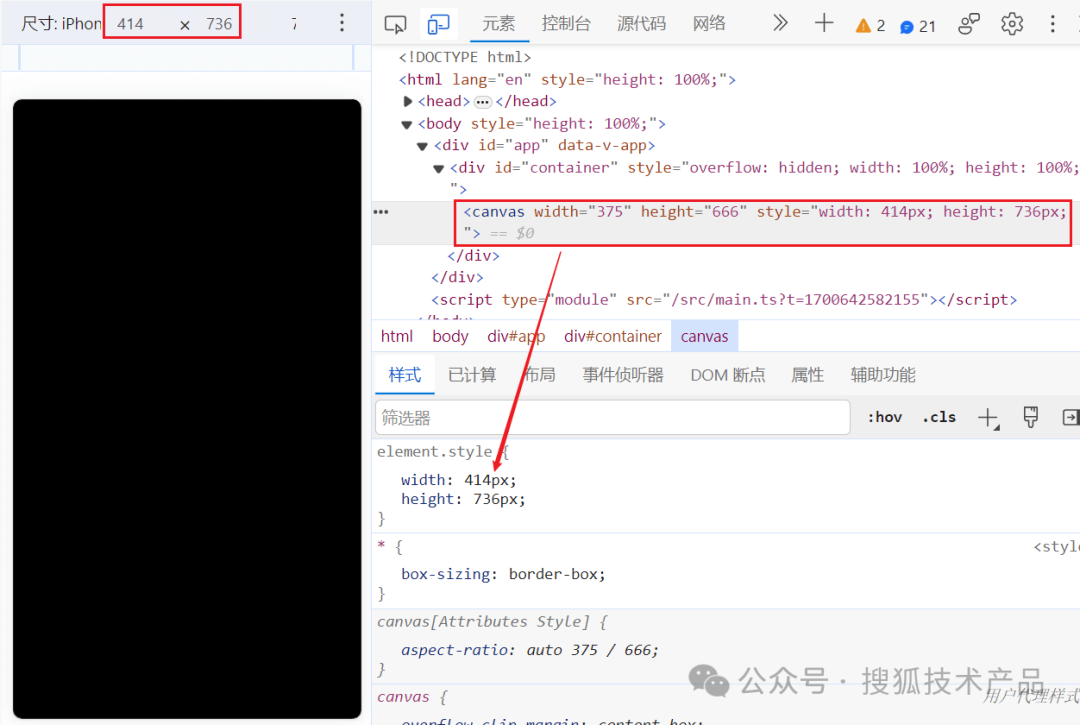This screenshot has width=1080, height=725.
Task: Switch to the 网络 tab
Action: 709,24
